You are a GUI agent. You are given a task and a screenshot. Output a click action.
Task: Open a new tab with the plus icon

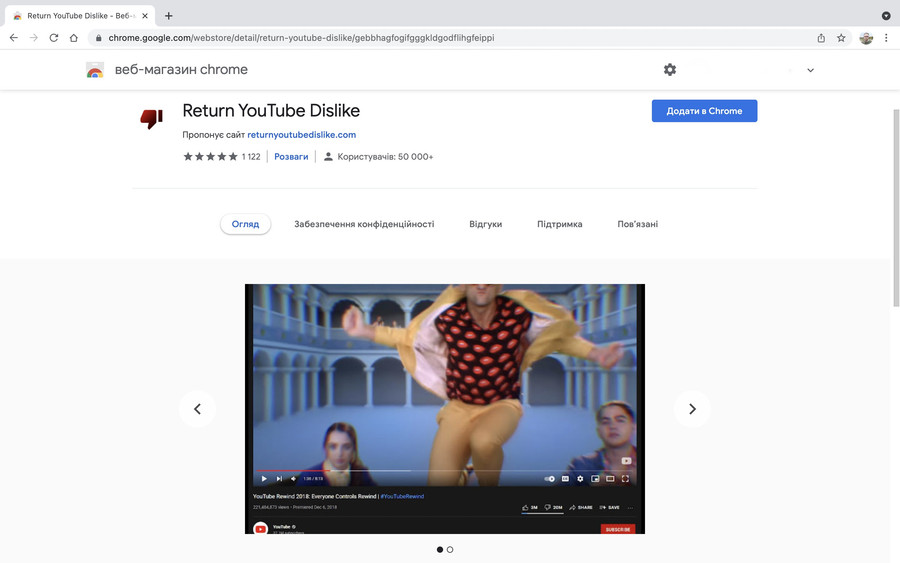coord(169,16)
